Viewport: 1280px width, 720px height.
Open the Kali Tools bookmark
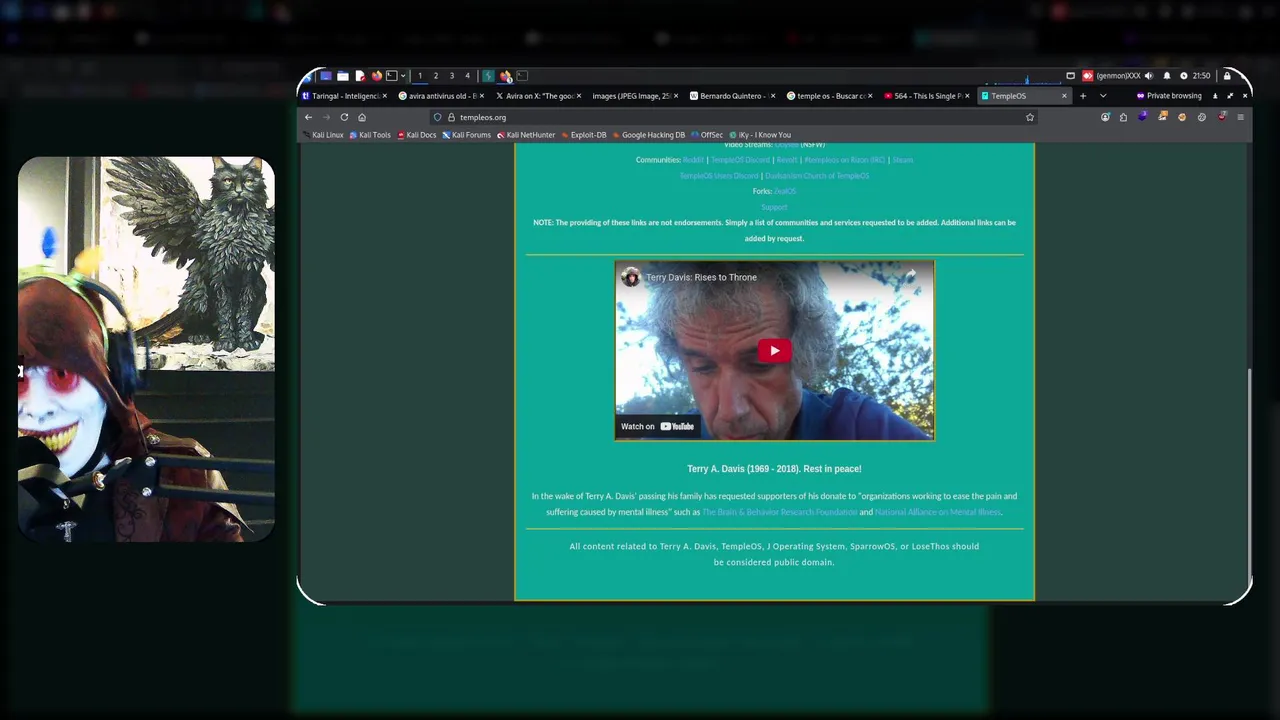(370, 135)
